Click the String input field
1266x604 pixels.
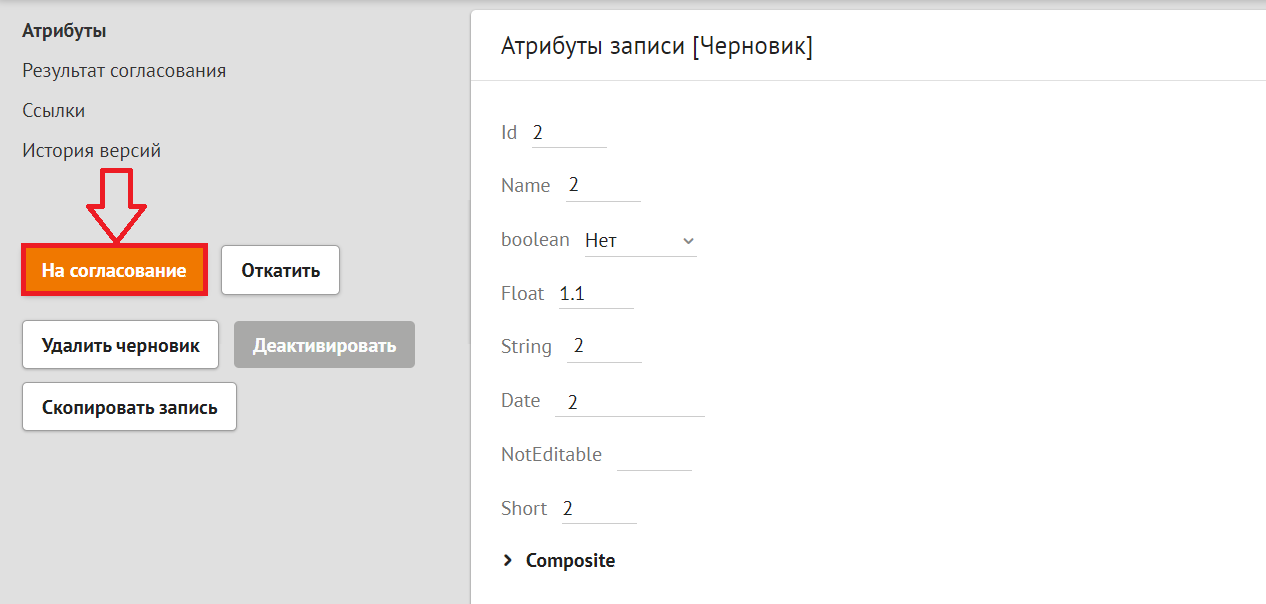click(x=604, y=347)
